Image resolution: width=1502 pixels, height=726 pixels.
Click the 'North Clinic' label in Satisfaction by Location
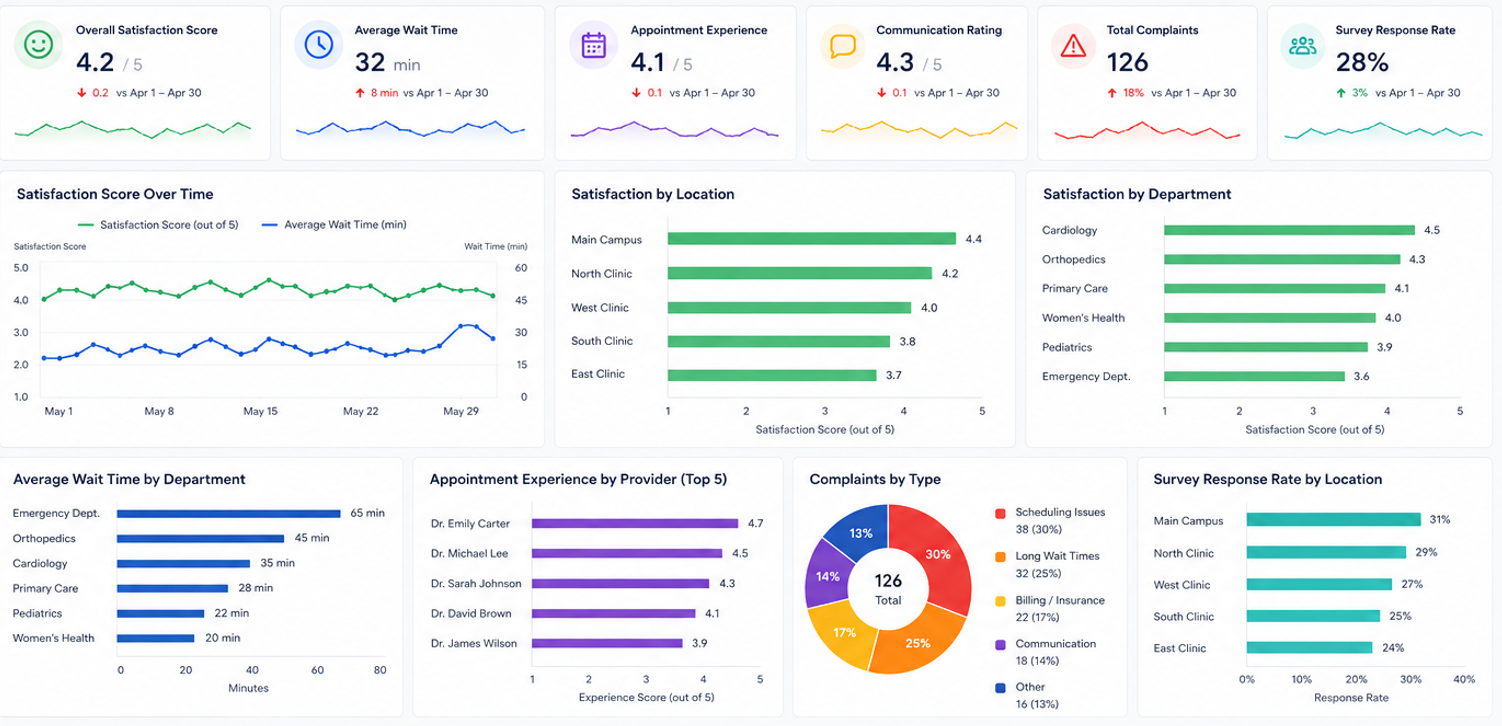click(601, 274)
